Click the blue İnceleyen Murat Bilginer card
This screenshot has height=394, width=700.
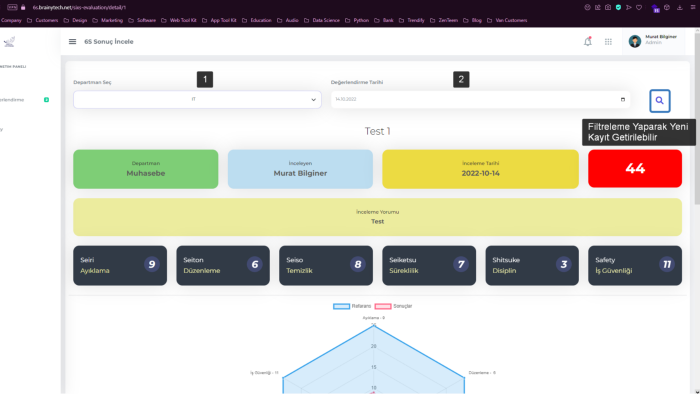click(x=300, y=169)
